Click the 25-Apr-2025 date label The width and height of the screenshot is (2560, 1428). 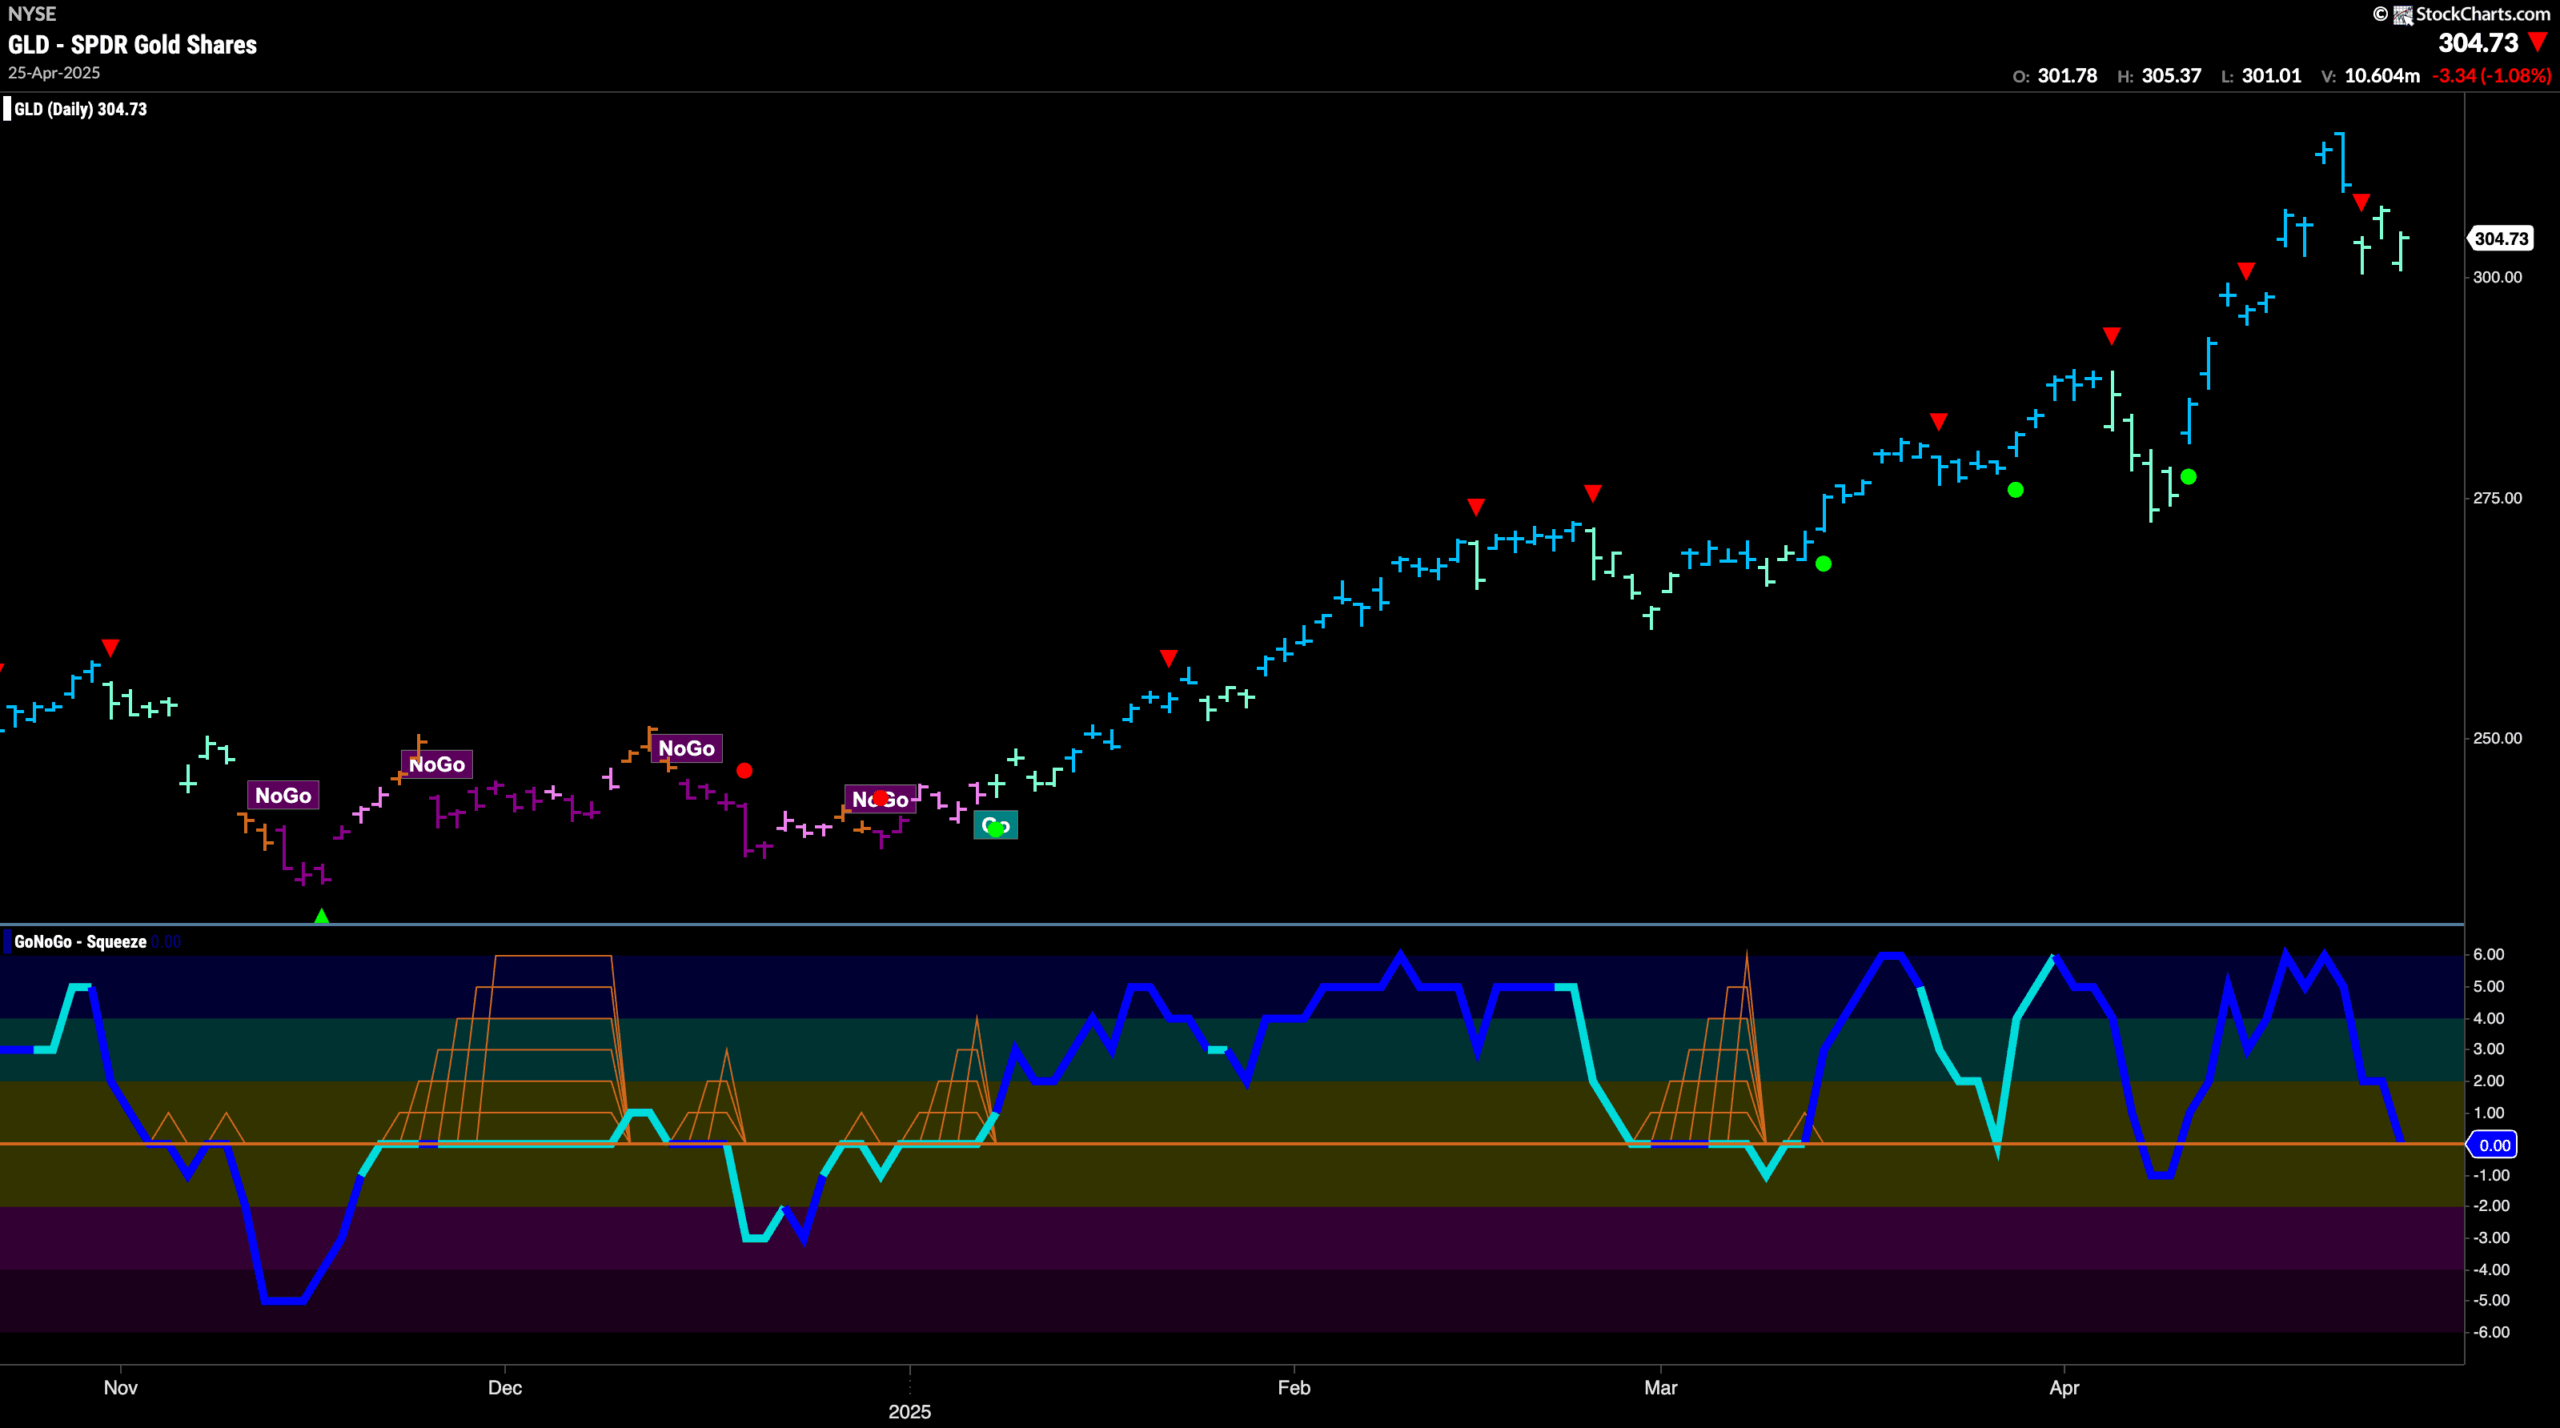[54, 73]
